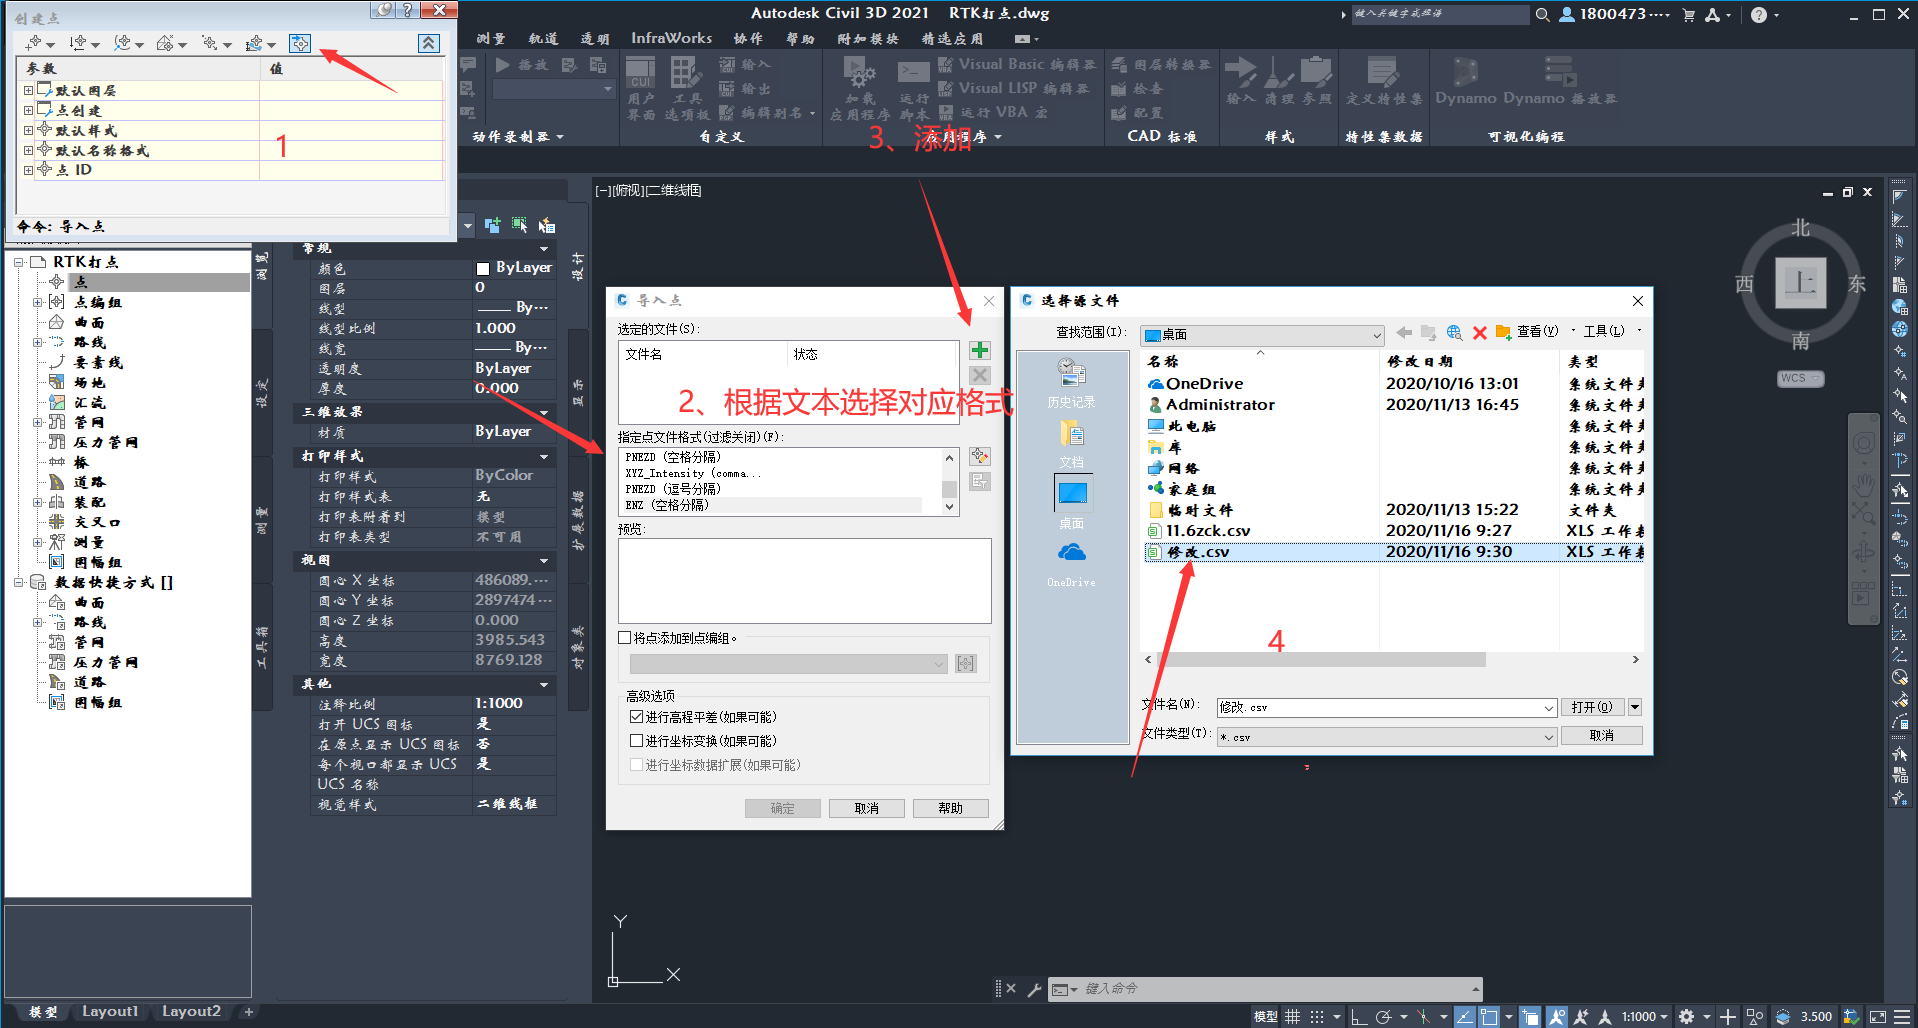Open help for the 创建点 toolbar

pyautogui.click(x=407, y=10)
